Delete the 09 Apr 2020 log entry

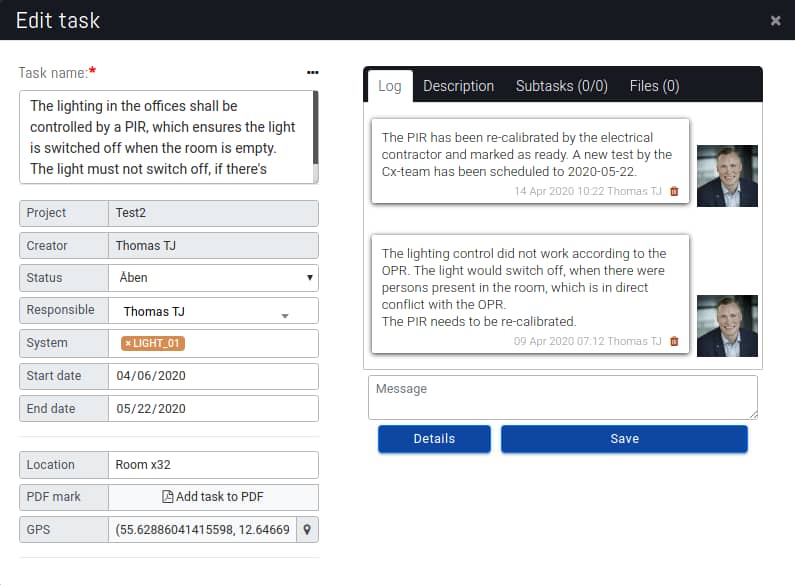pos(674,341)
